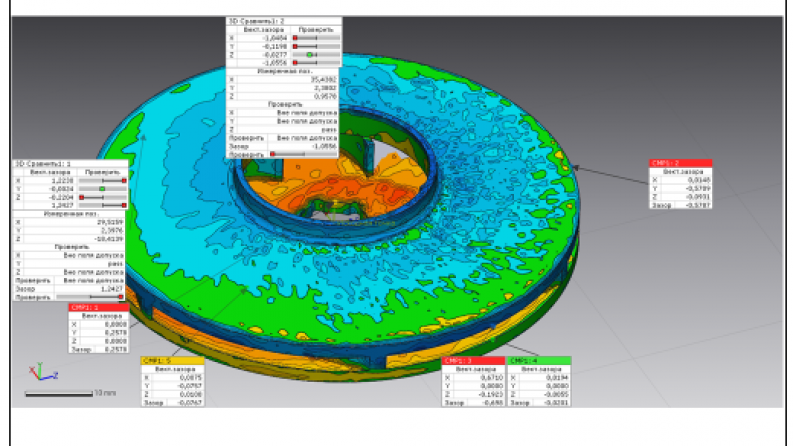
Task: Select the yellow CMP1: 5 callout header
Action: [x=172, y=360]
